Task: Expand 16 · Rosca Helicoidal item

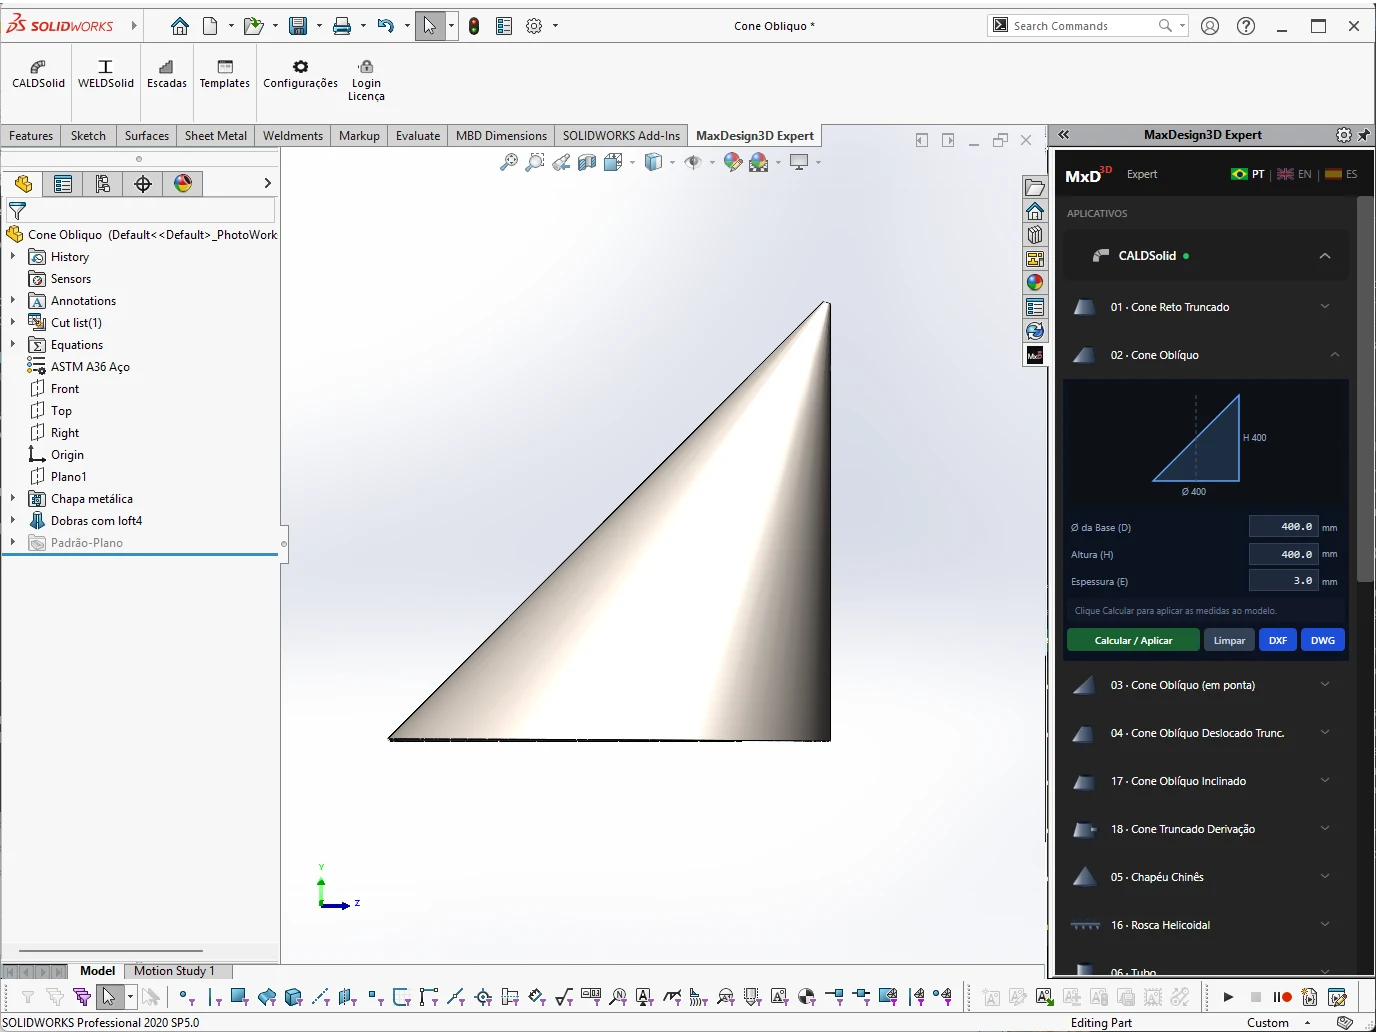Action: pyautogui.click(x=1325, y=925)
